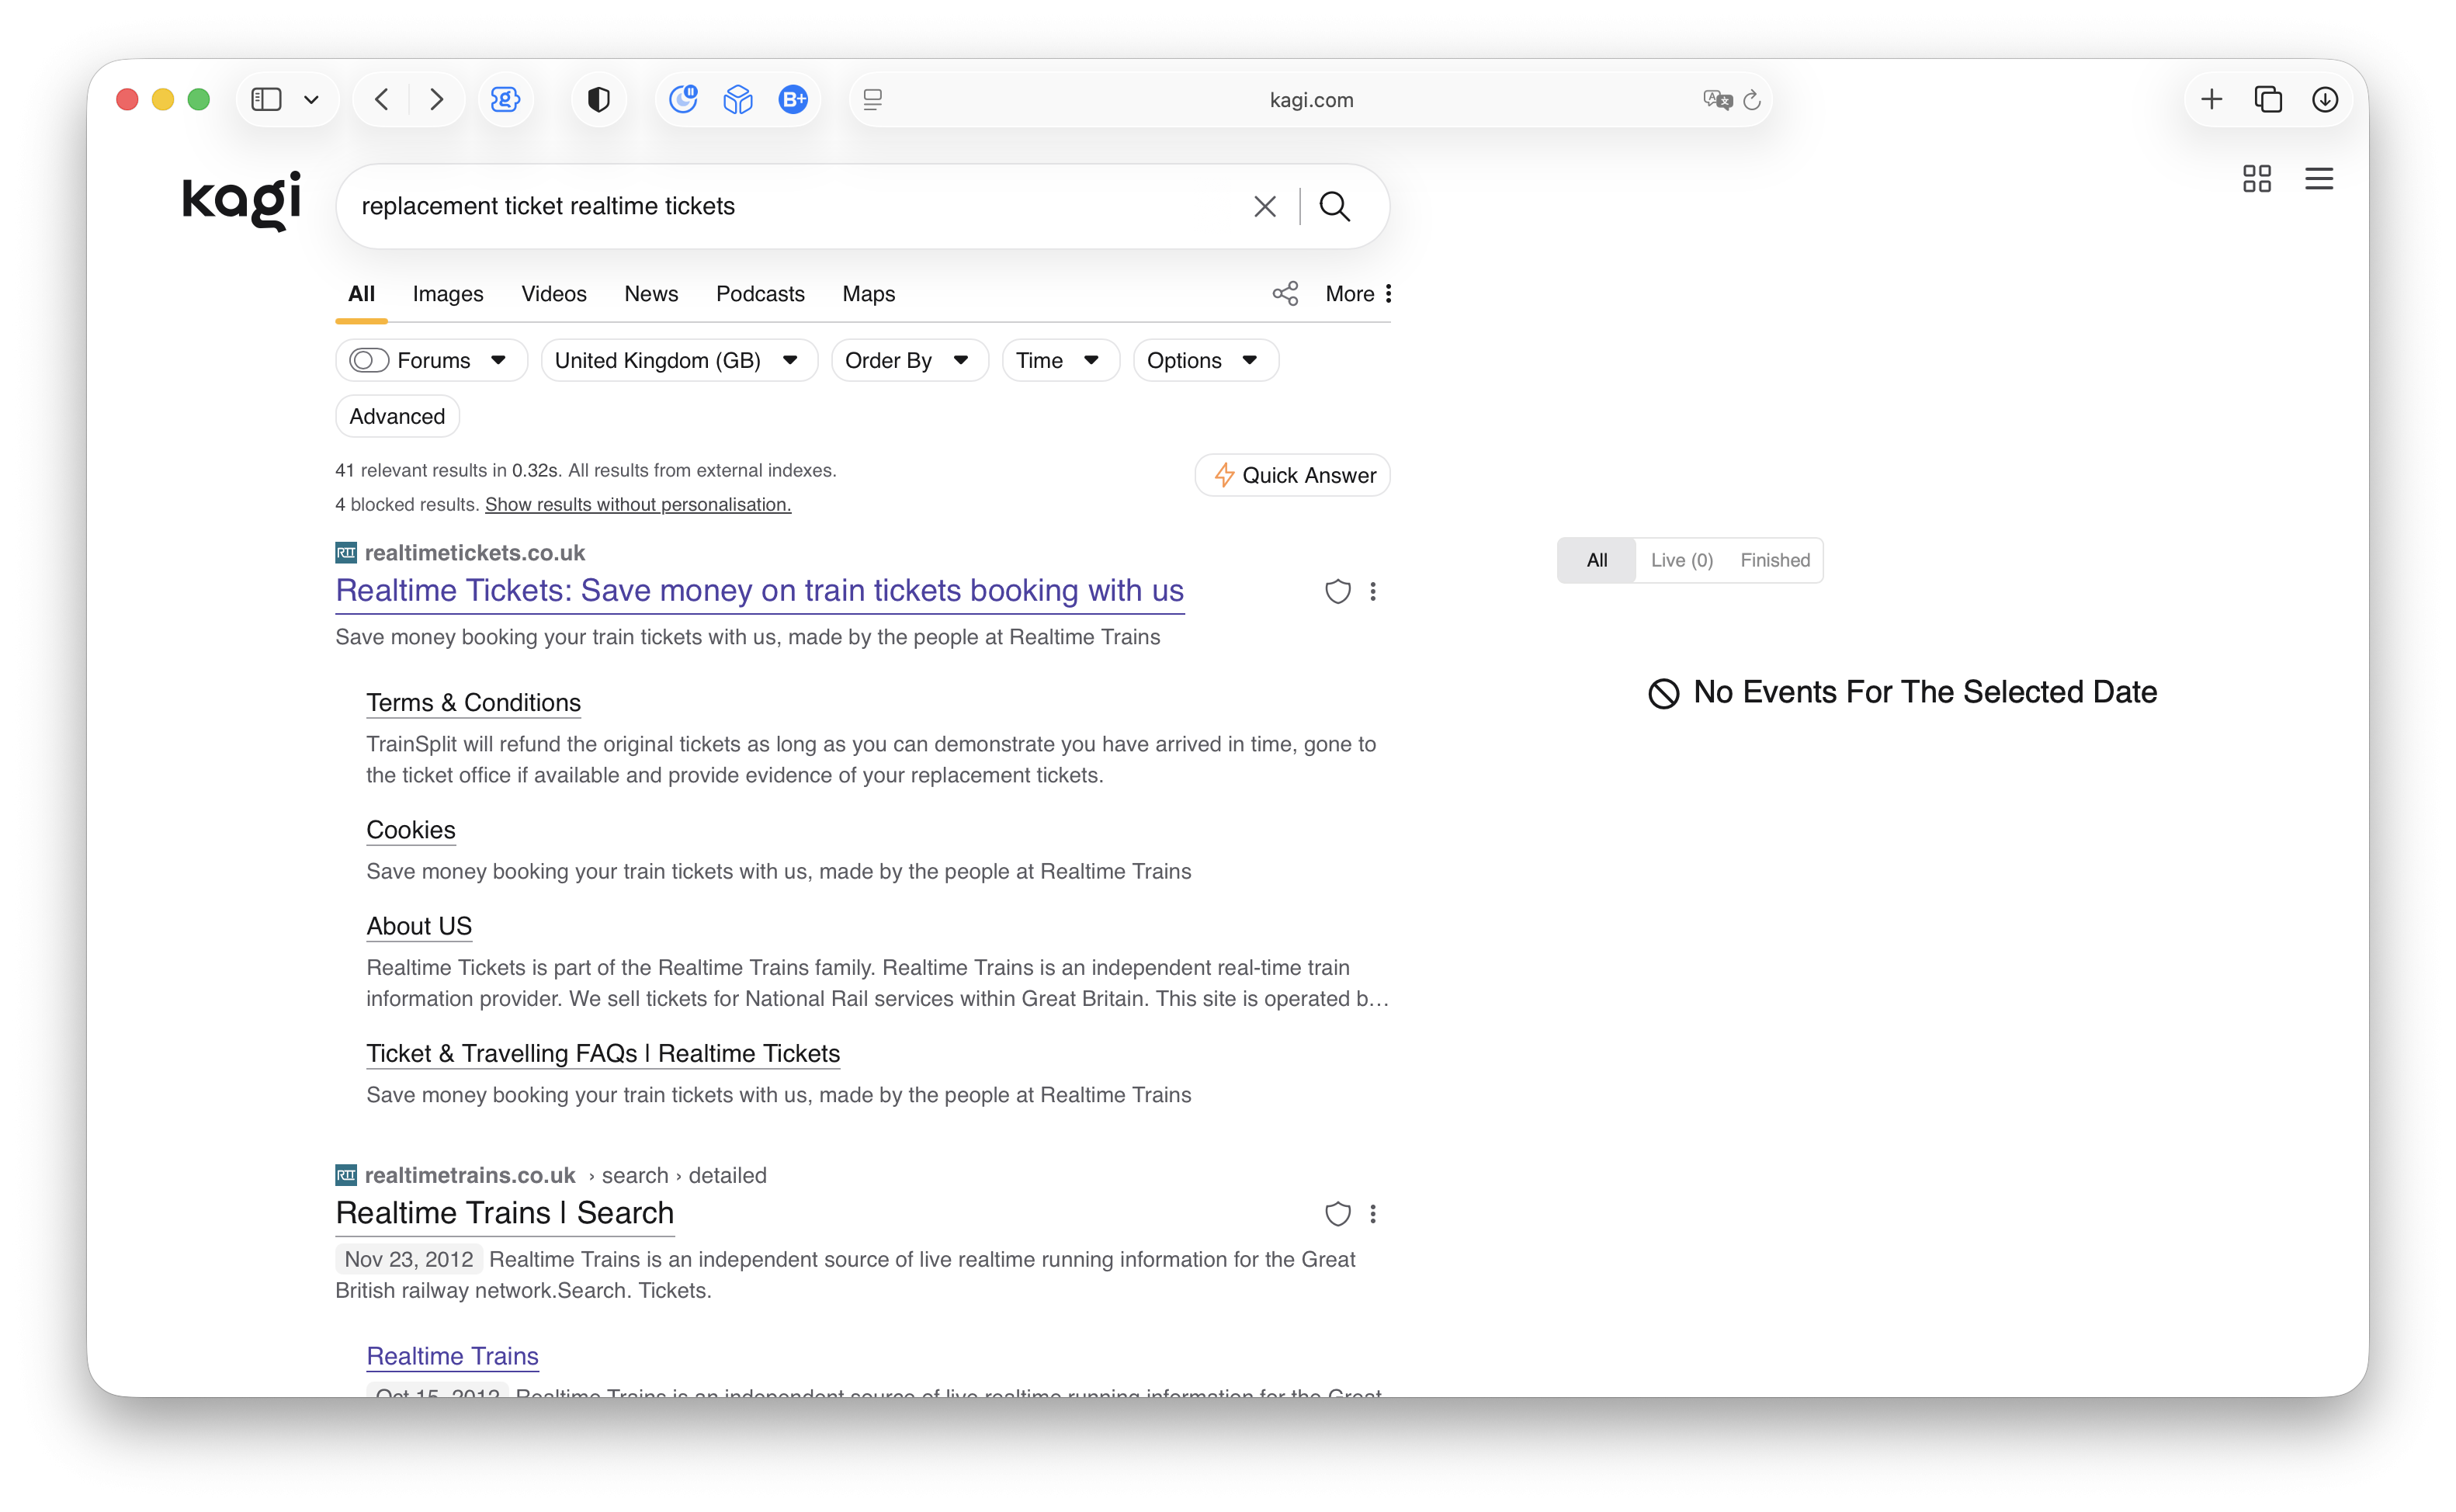Screen dimensions: 2456x1512
Task: Select the Live (0) events tab
Action: (x=1681, y=560)
